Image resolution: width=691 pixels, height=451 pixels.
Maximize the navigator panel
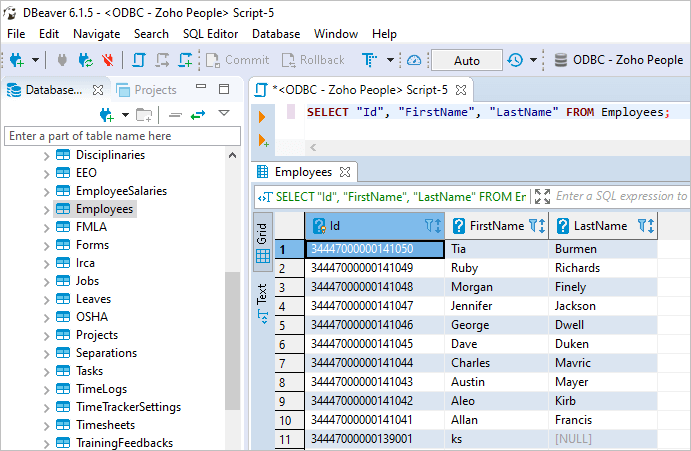tap(224, 89)
